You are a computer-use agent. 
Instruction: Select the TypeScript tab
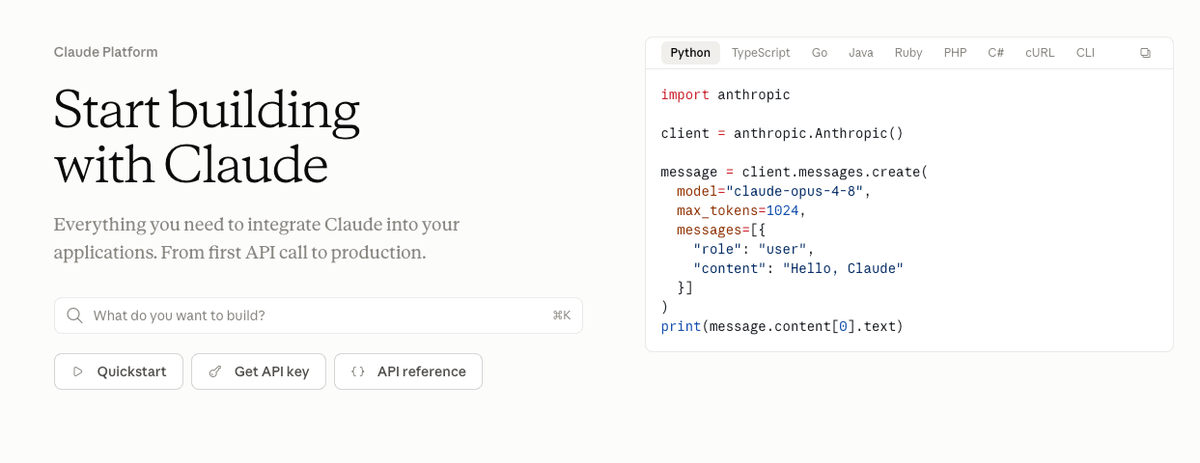tap(761, 53)
